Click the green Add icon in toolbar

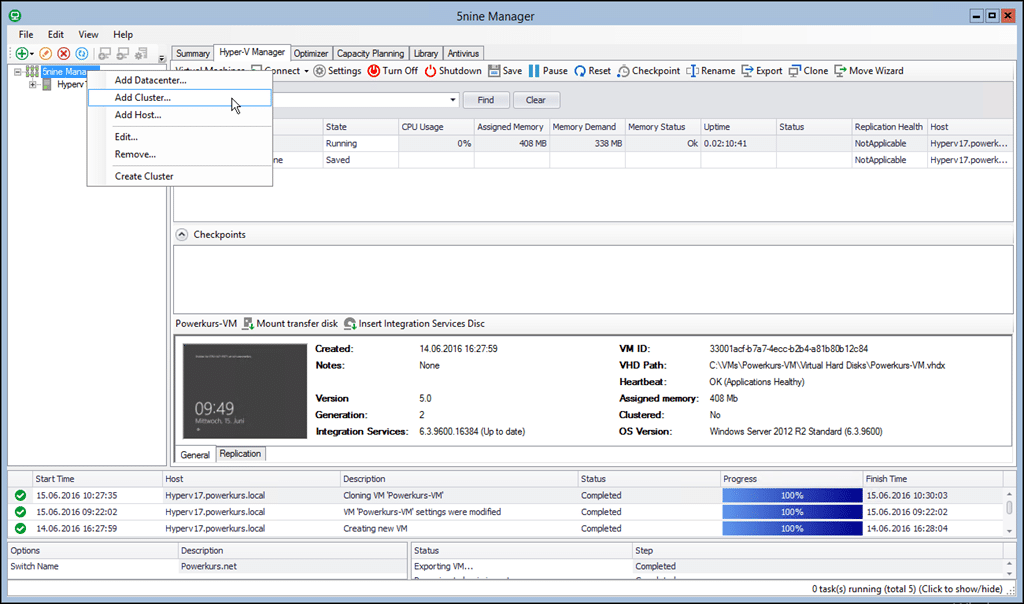tap(22, 54)
